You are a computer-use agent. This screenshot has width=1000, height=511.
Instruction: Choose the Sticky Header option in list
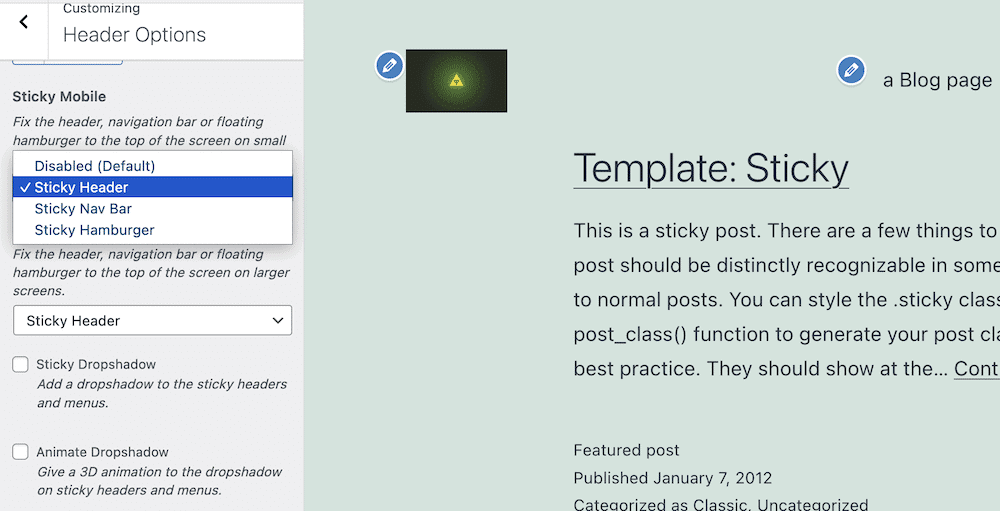pos(81,187)
